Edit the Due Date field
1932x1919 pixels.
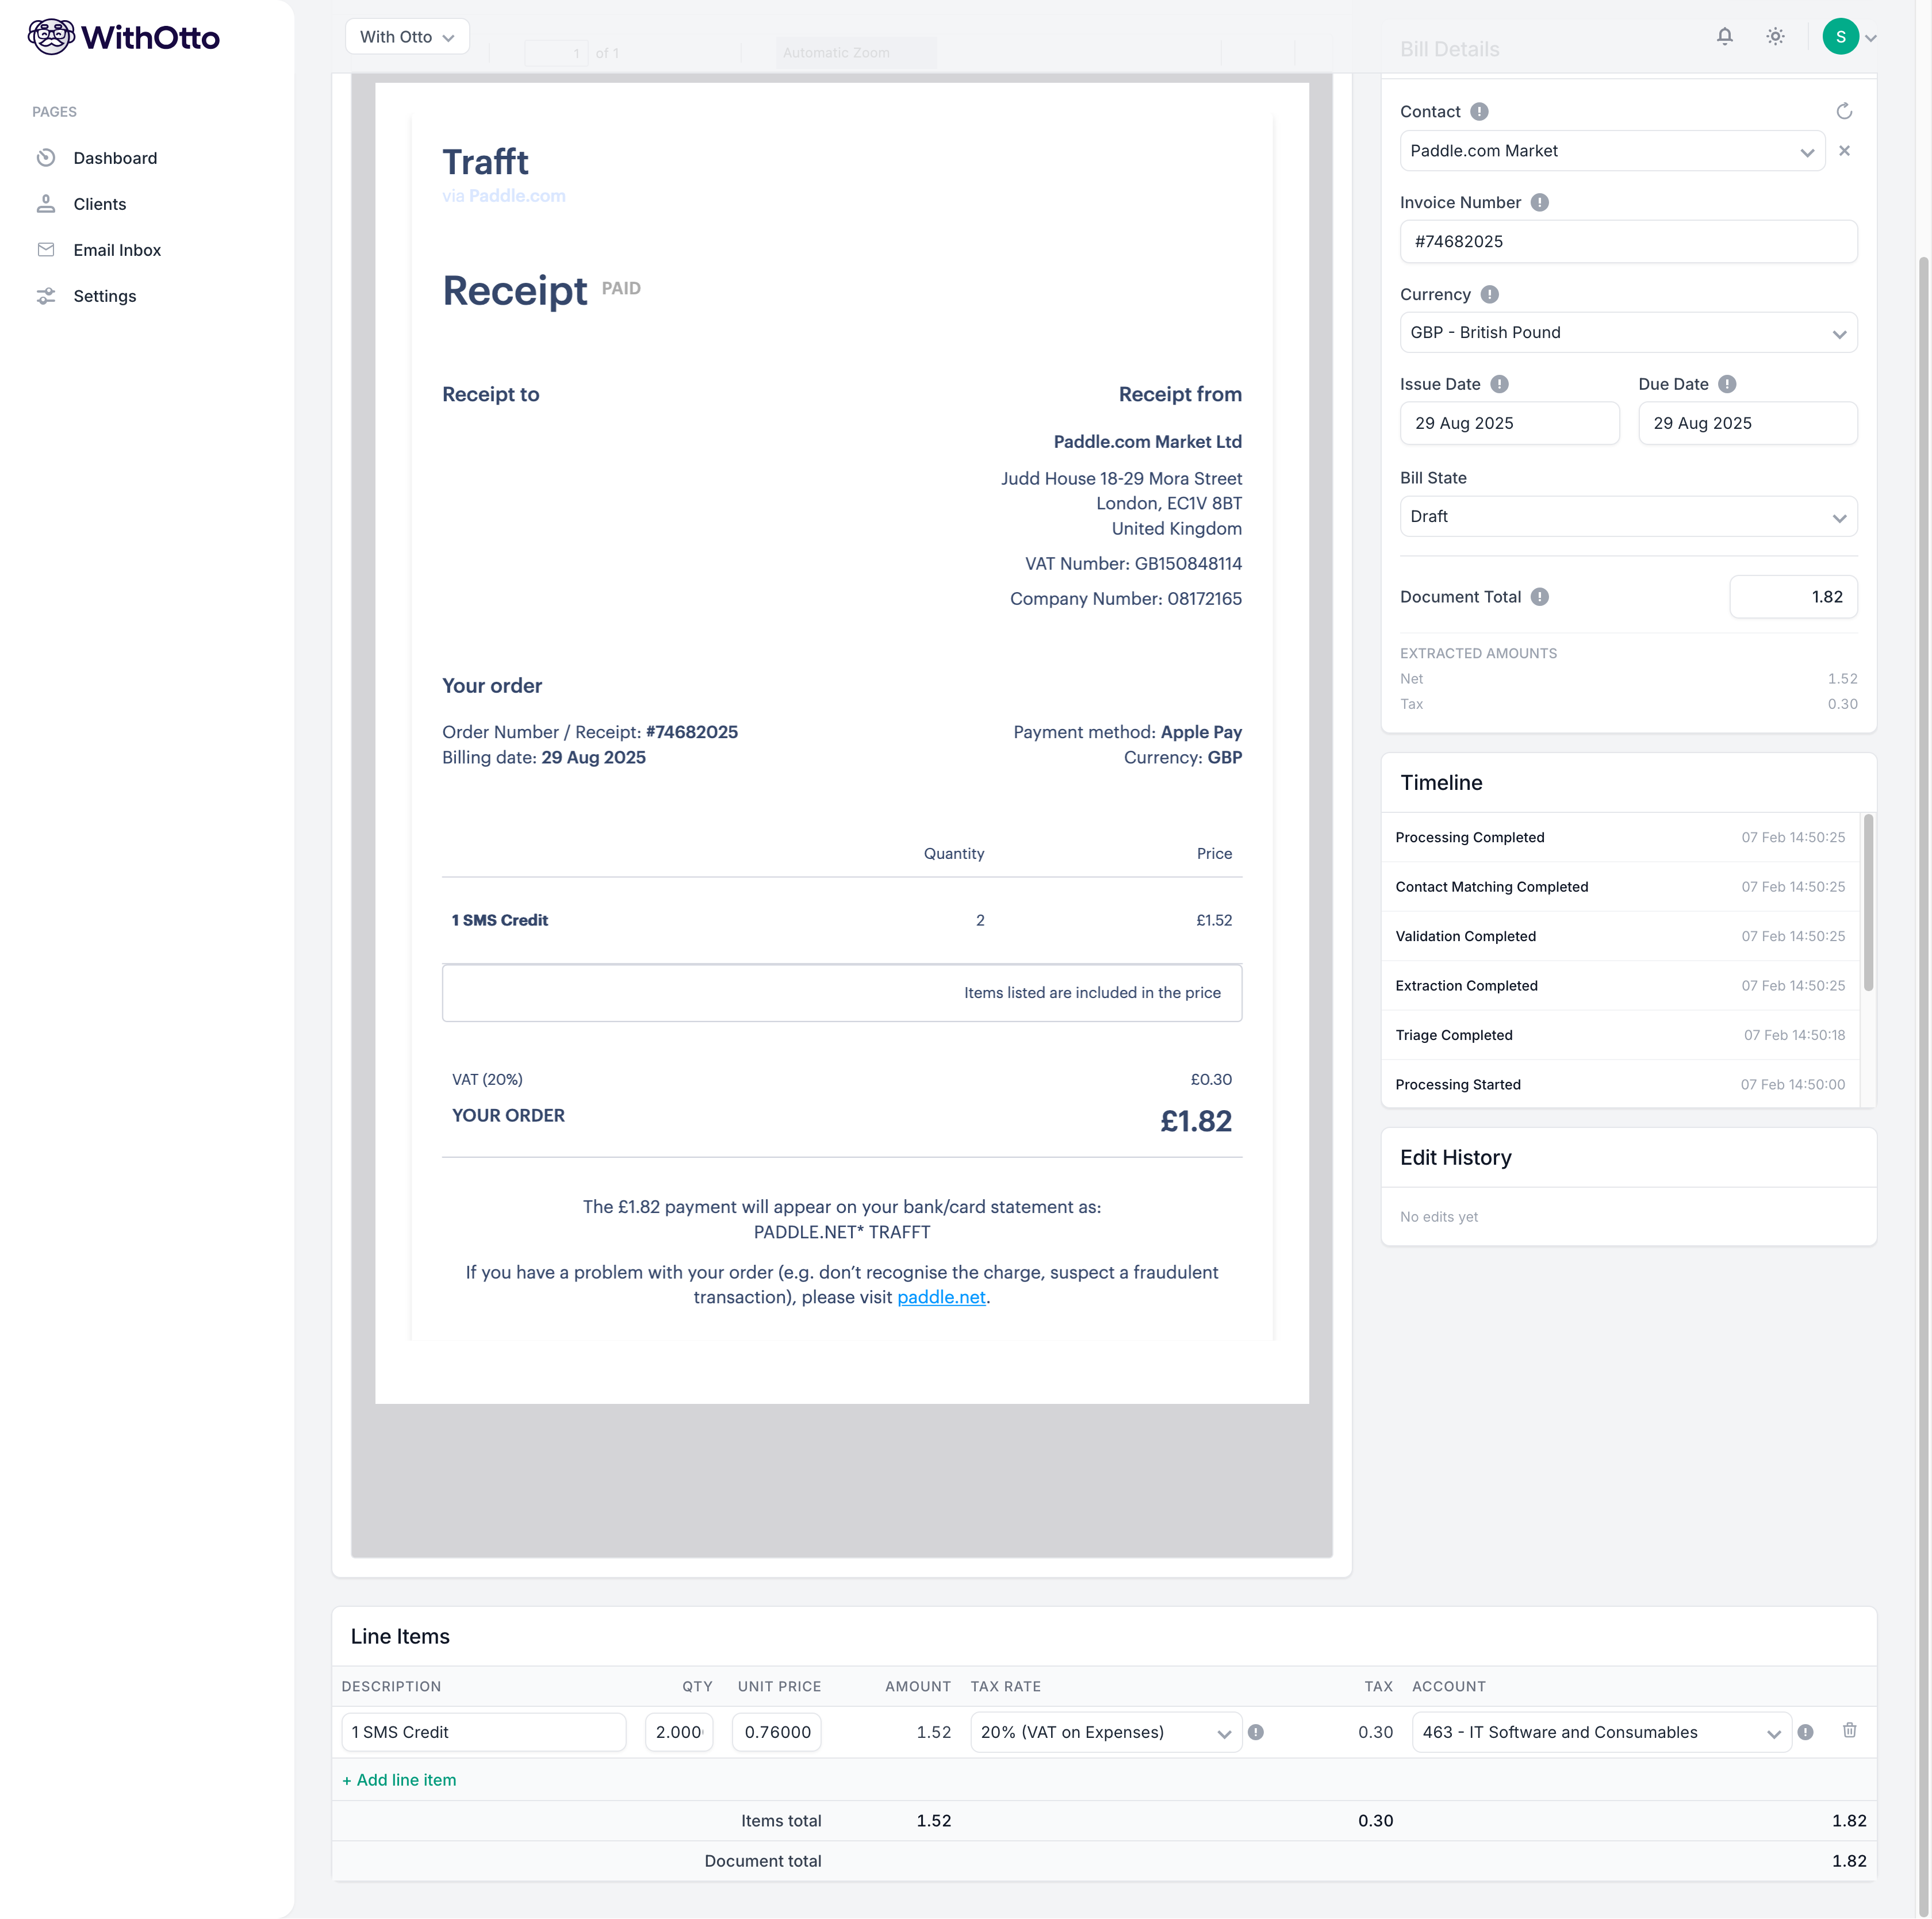1747,424
